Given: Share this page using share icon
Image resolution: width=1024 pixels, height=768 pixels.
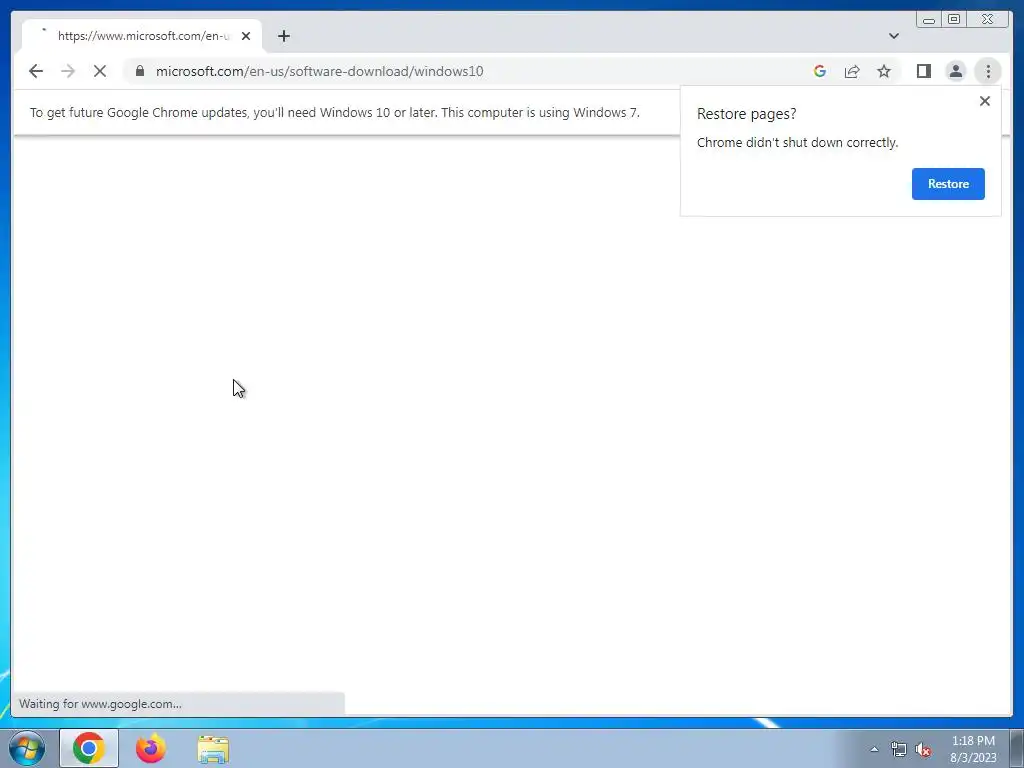Looking at the screenshot, I should (852, 71).
